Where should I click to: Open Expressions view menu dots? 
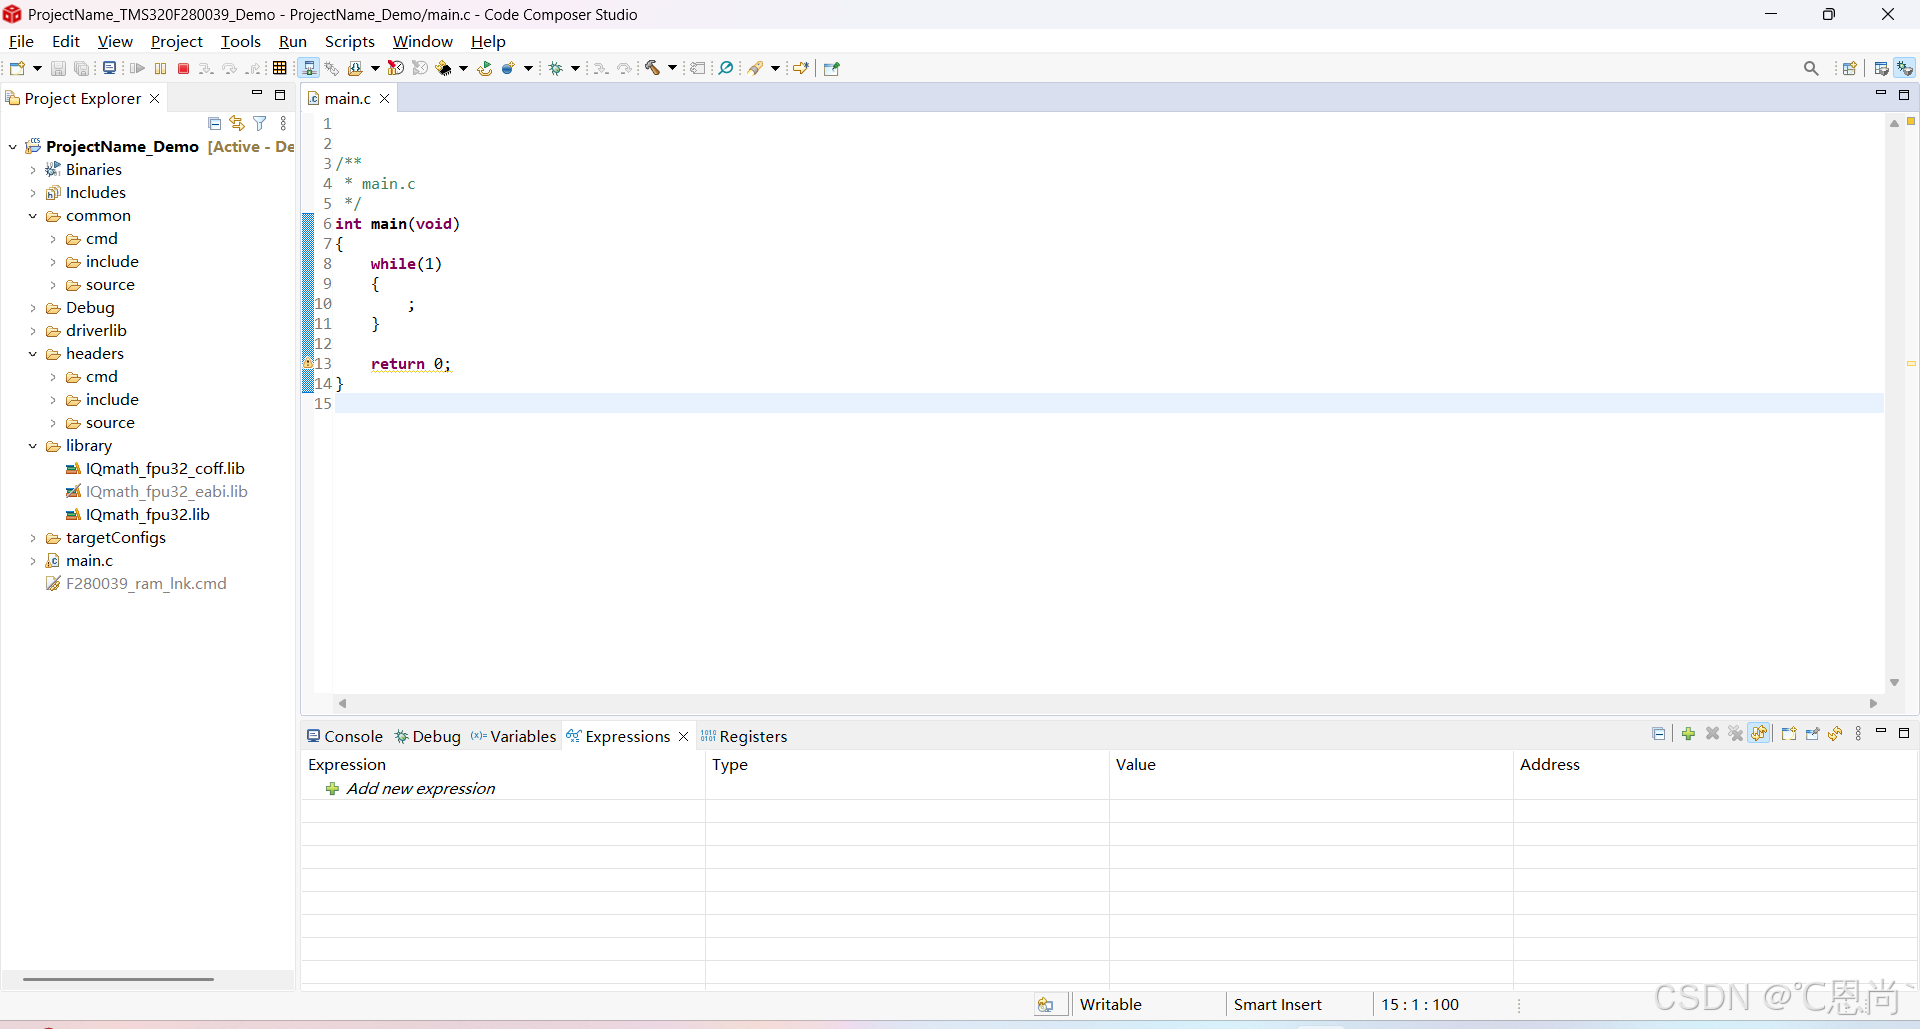1859,734
